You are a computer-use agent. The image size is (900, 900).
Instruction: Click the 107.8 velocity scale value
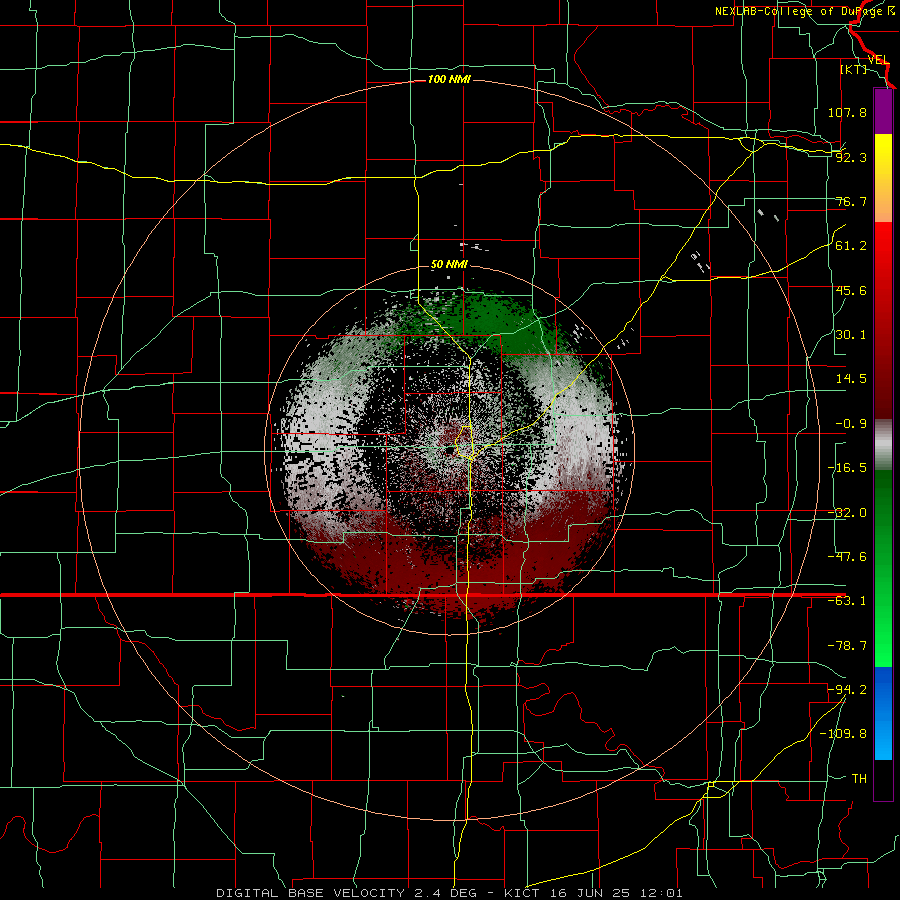pos(847,112)
